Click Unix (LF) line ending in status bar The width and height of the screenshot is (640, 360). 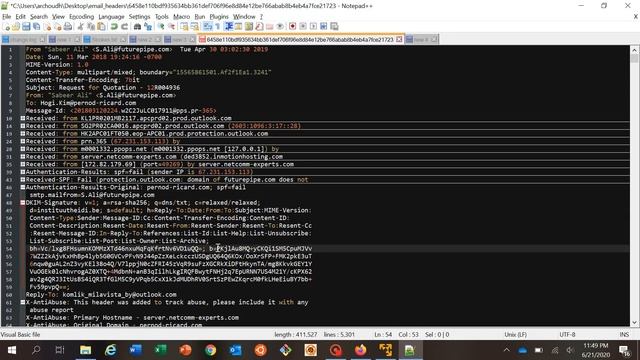click(x=515, y=334)
